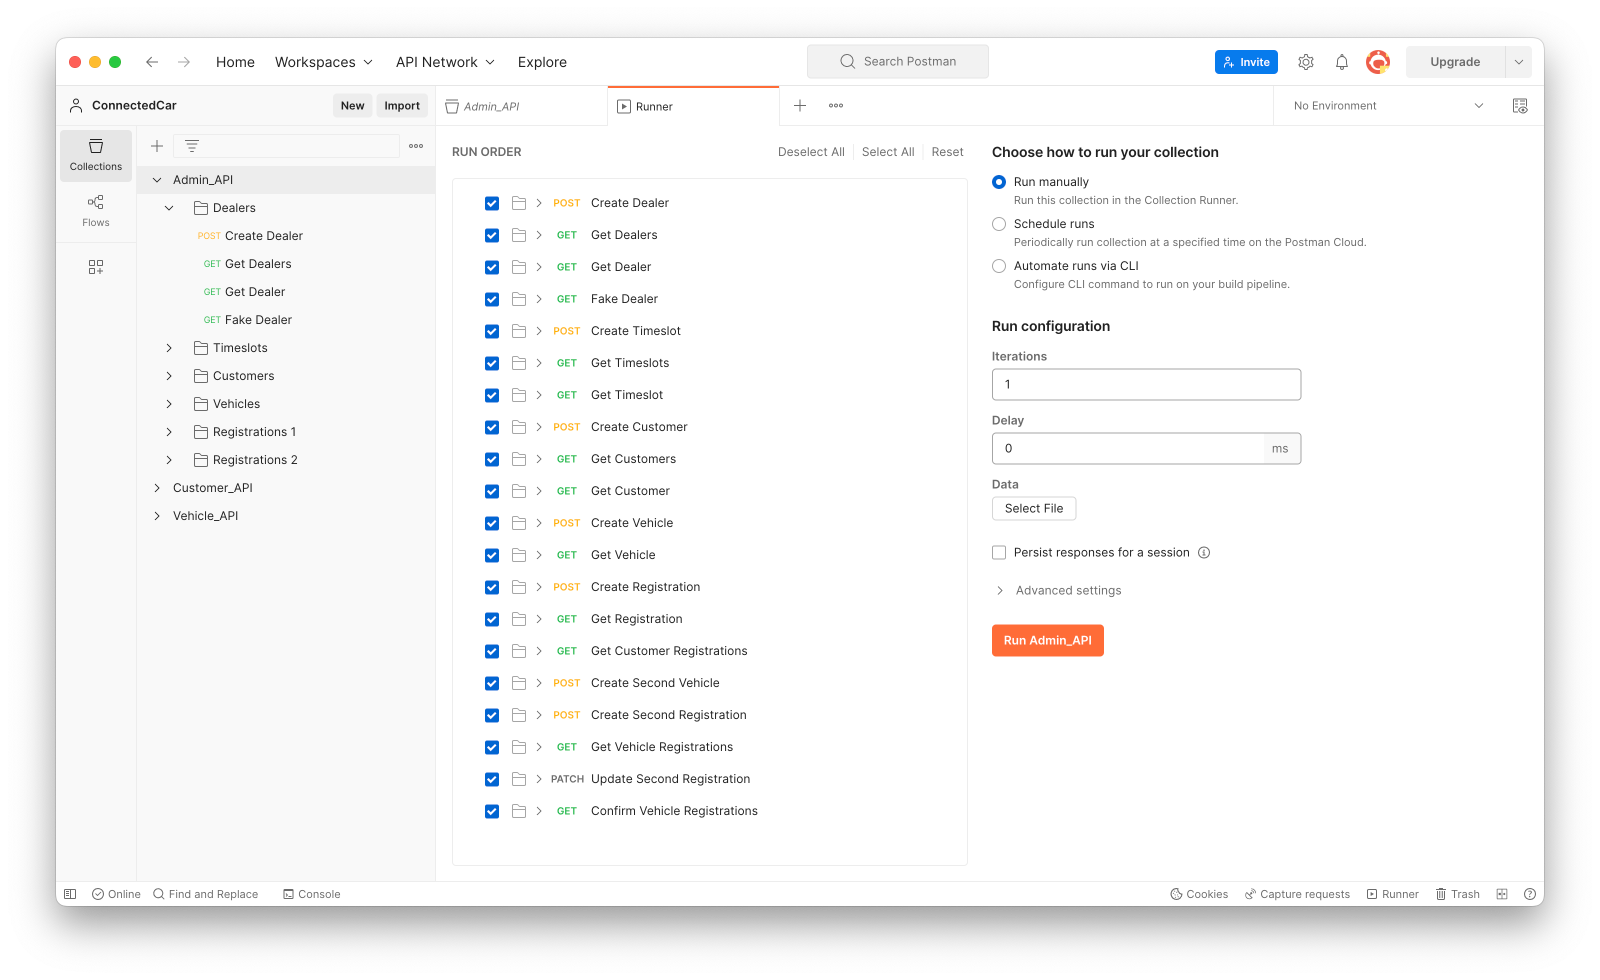1600x980 pixels.
Task: Expand the Vehicle_API collection
Action: pos(157,516)
